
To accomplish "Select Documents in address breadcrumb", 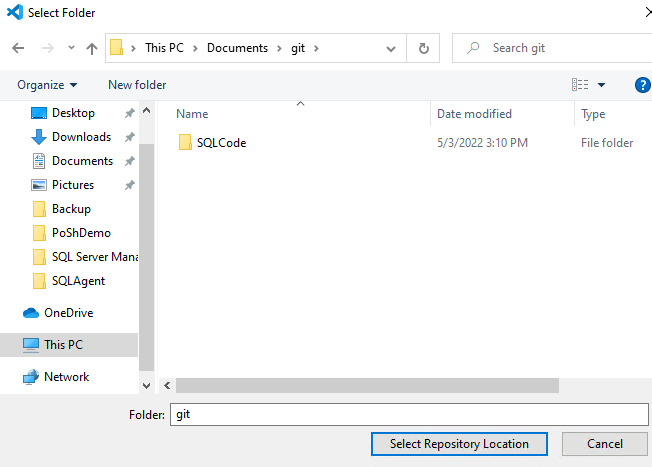I will tap(237, 48).
